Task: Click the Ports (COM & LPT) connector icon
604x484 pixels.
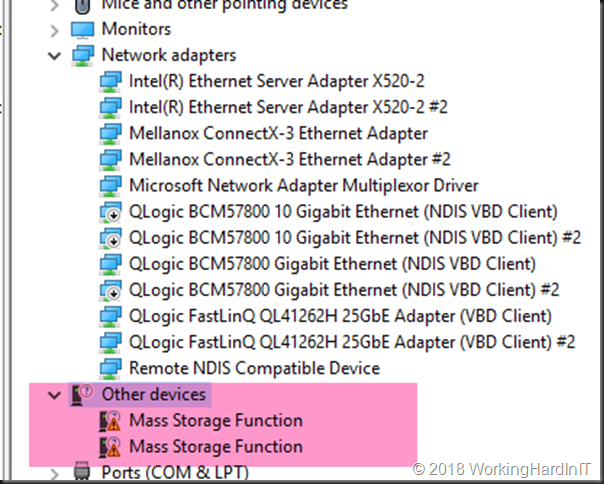Action: tap(82, 471)
